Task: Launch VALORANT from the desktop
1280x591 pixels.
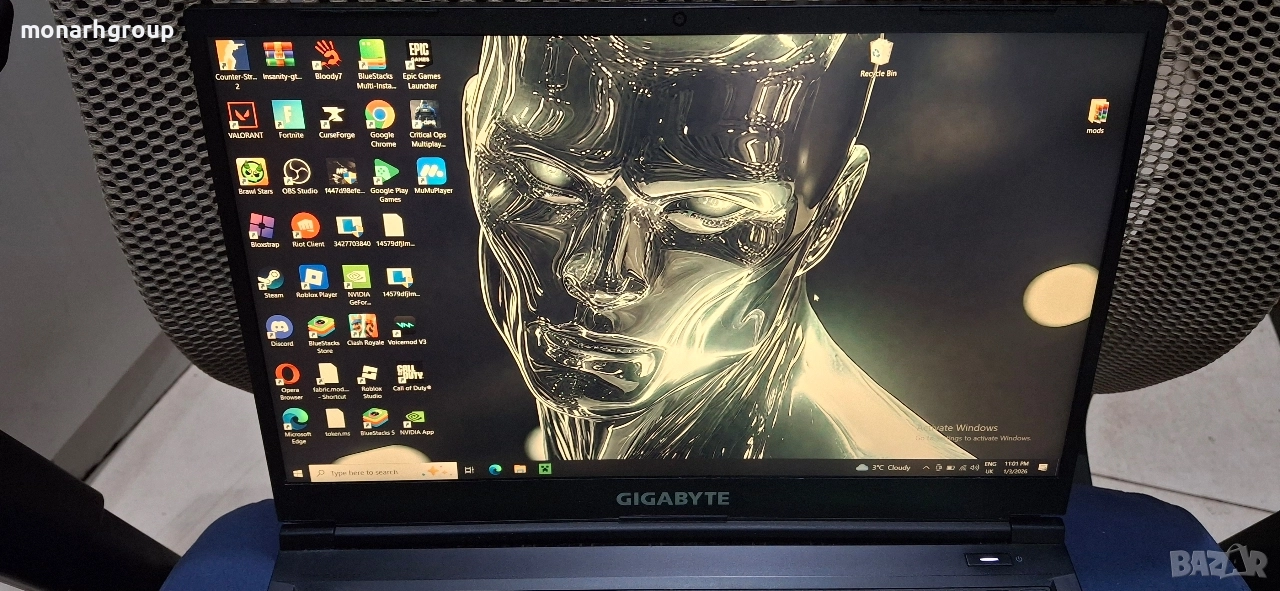Action: [242, 116]
